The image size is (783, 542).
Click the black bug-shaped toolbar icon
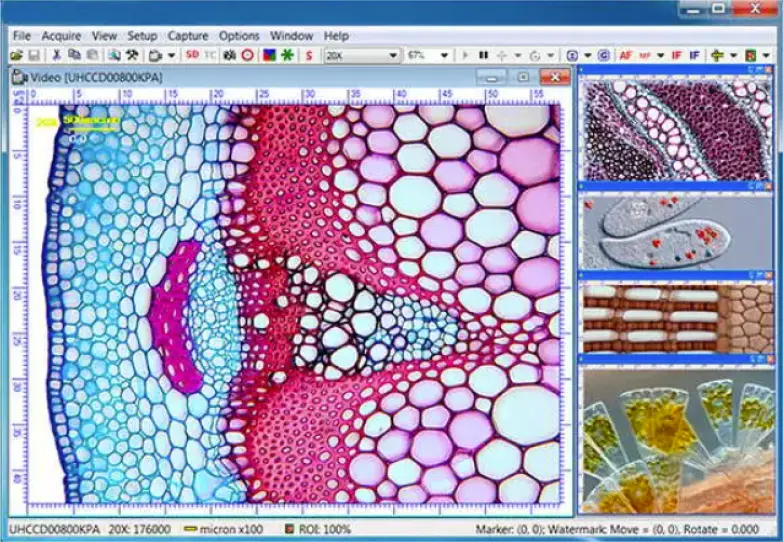pyautogui.click(x=229, y=55)
